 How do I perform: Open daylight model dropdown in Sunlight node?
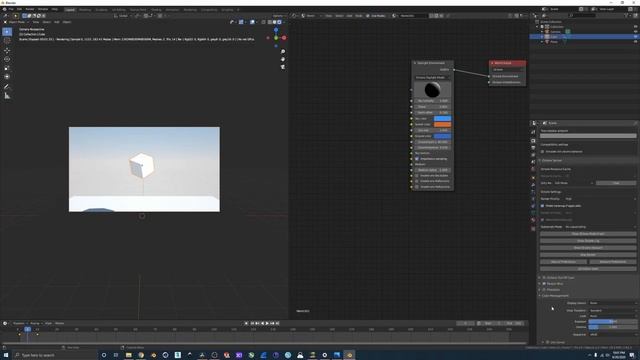[x=432, y=78]
